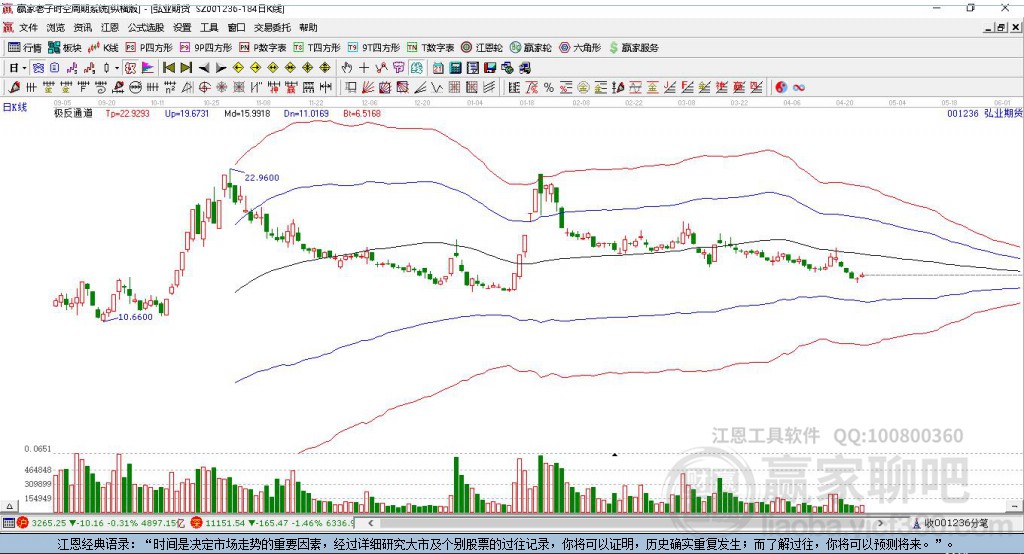Click the 深 index indicator in status bar
This screenshot has width=1024, height=554.
(196, 523)
